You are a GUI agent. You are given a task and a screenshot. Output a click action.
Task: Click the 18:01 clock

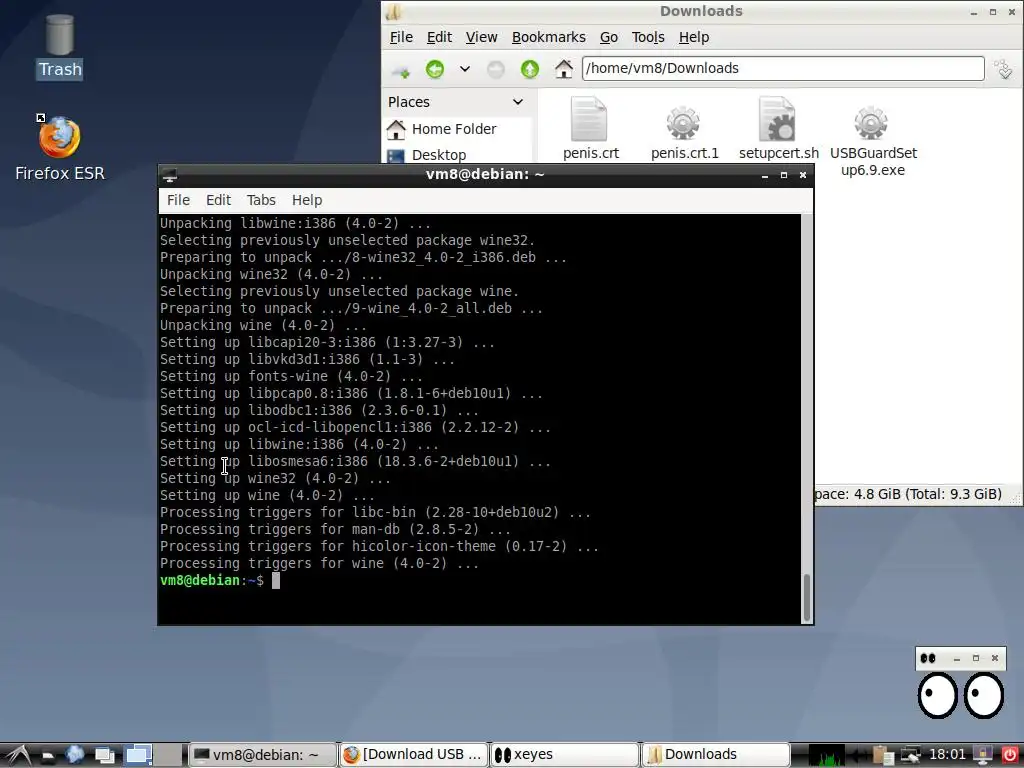point(947,755)
